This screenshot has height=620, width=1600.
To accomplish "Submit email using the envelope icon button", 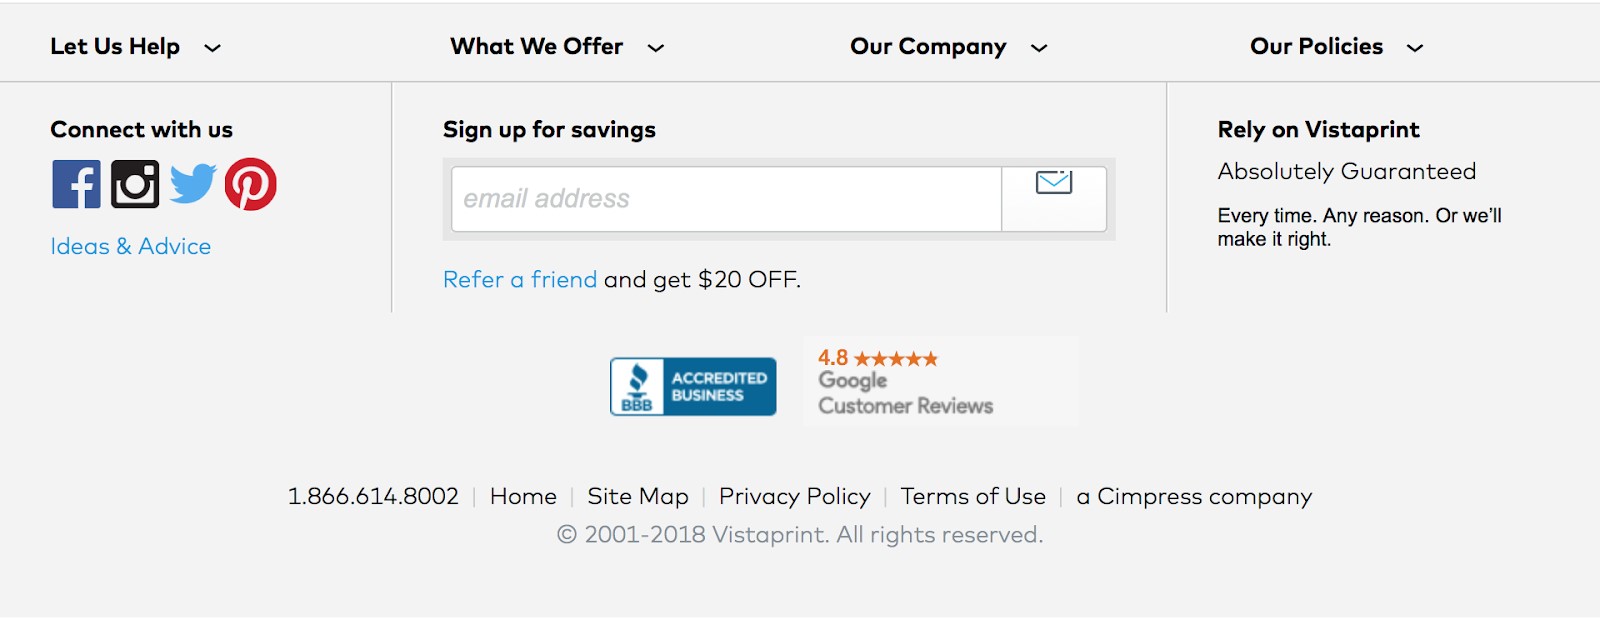I will (x=1054, y=198).
